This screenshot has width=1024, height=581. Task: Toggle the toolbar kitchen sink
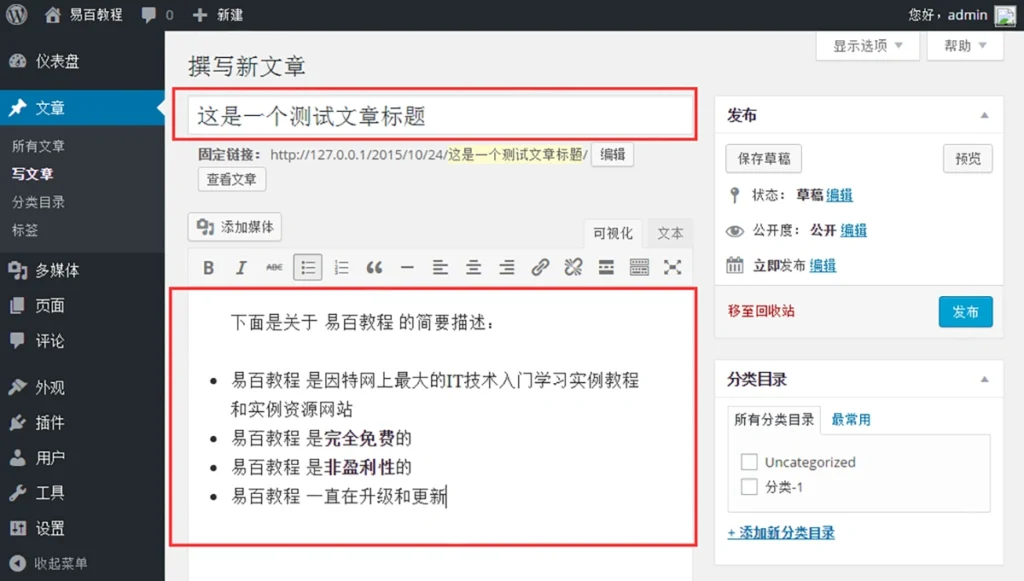pyautogui.click(x=639, y=268)
